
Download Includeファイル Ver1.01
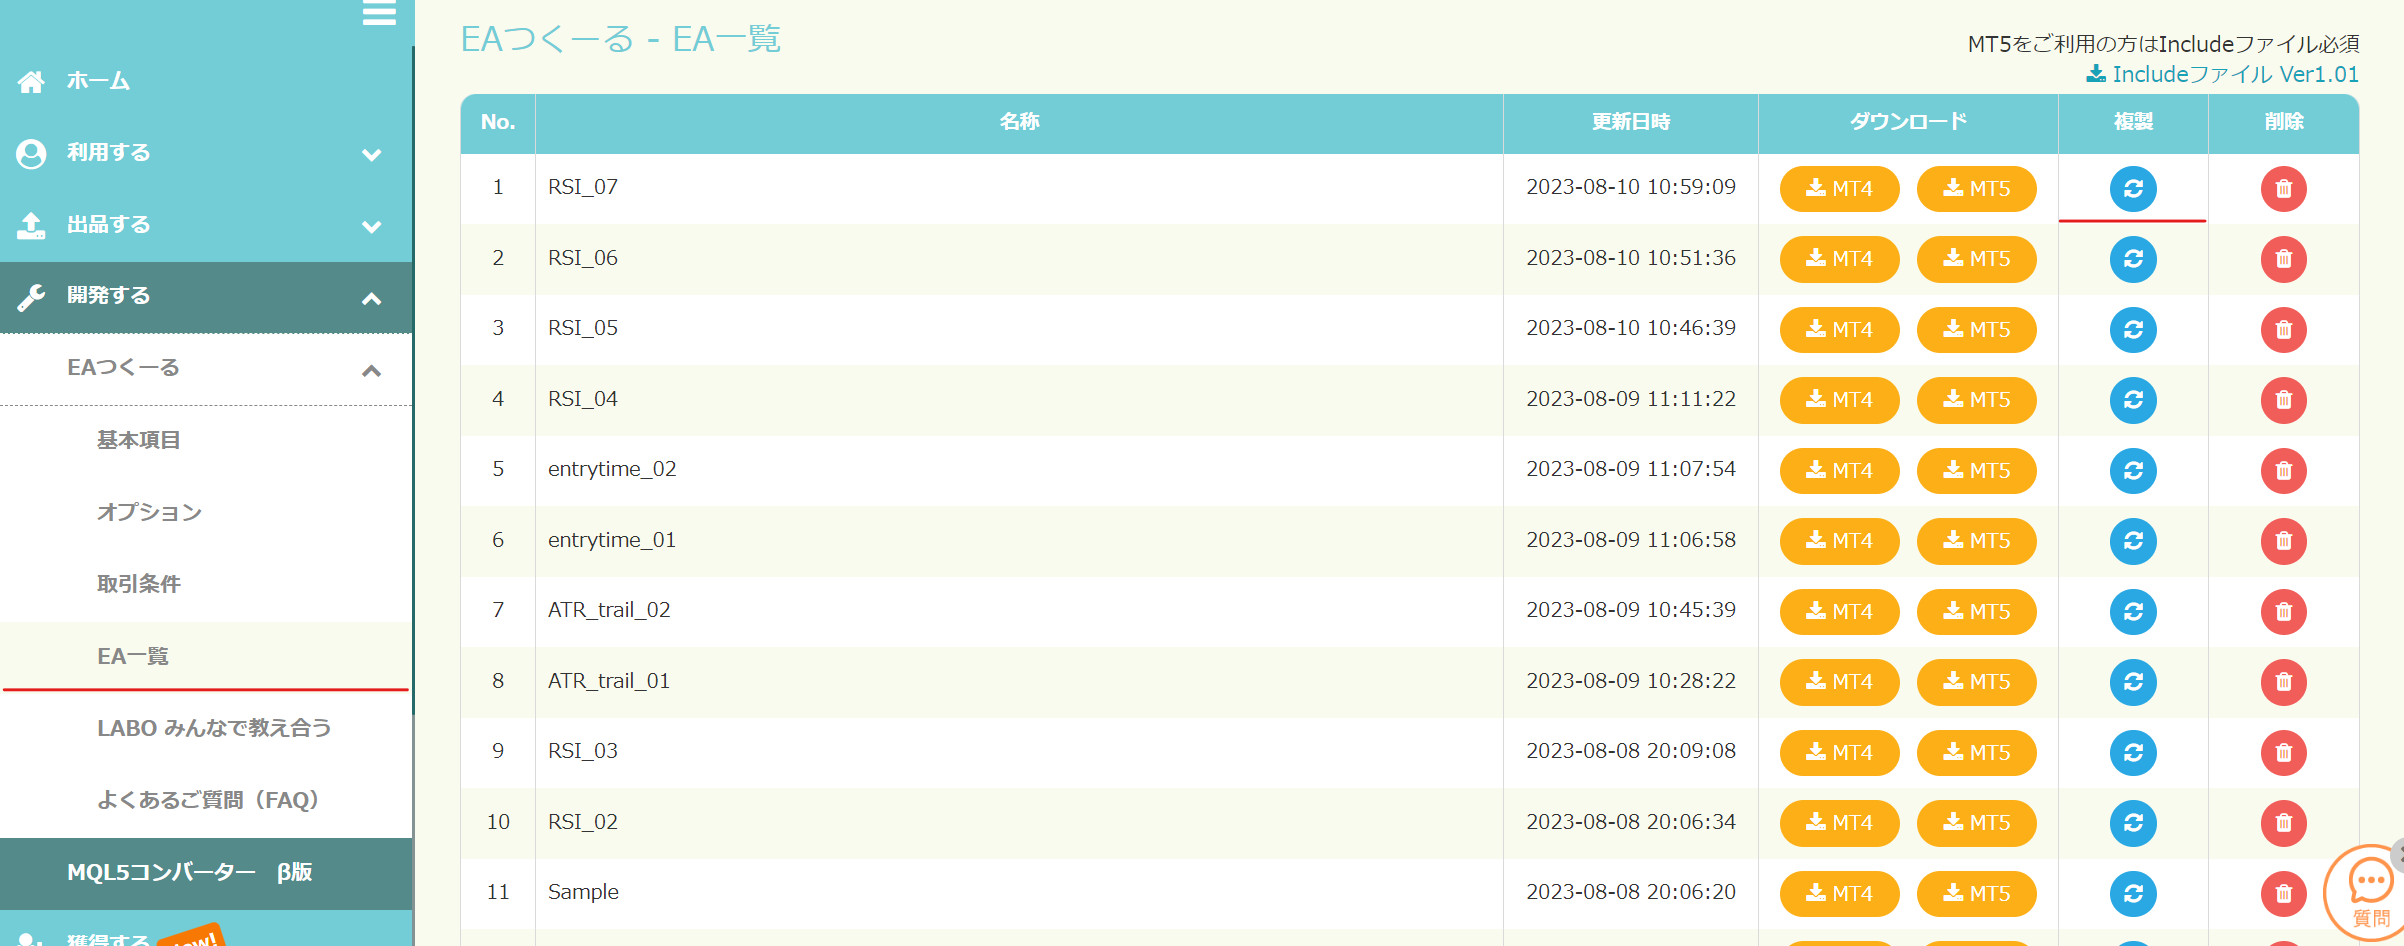pos(2223,75)
